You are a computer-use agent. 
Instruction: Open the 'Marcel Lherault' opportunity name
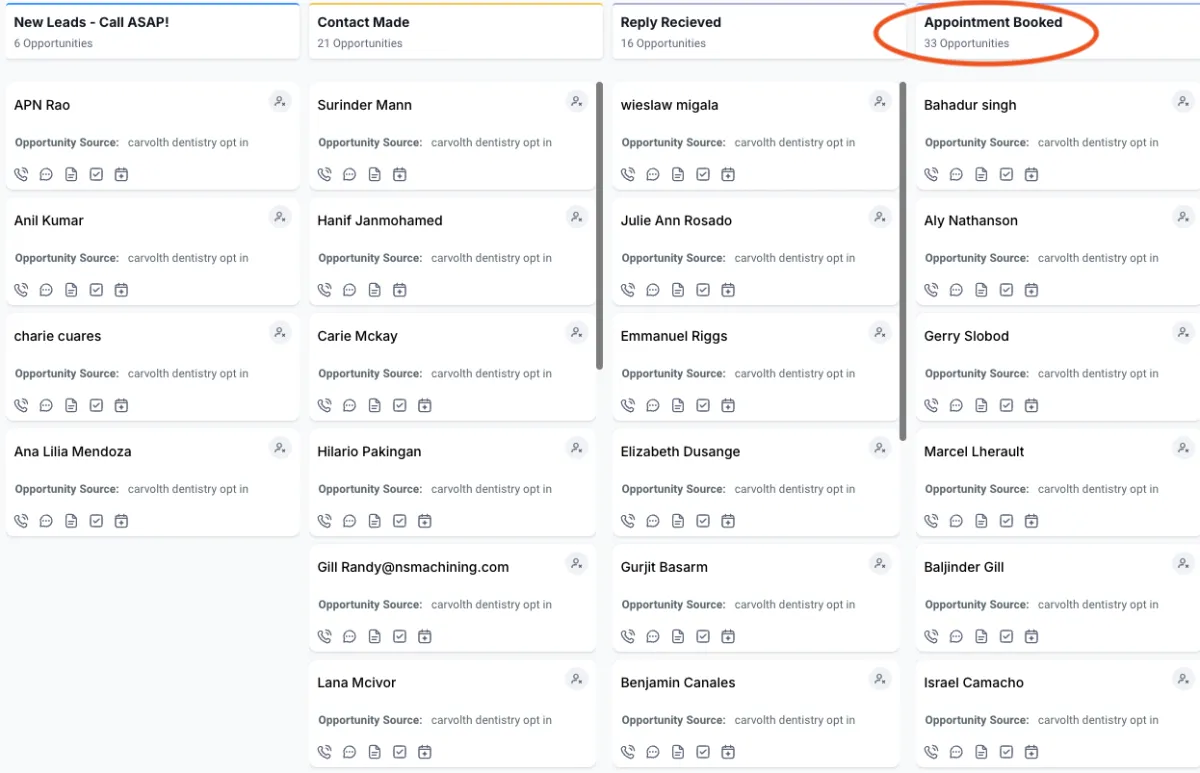click(x=975, y=451)
